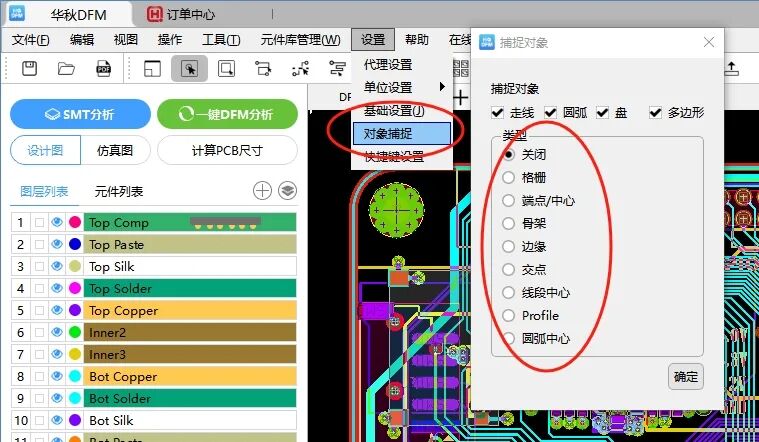Screen dimensions: 759x442
Task: Close the 捕捉对象 dialog
Action: pyautogui.click(x=709, y=43)
